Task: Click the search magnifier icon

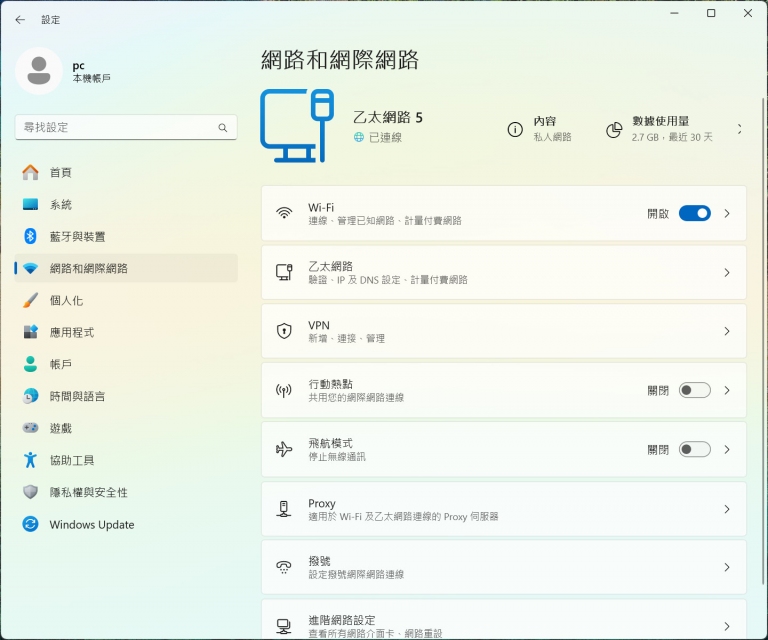Action: click(223, 128)
